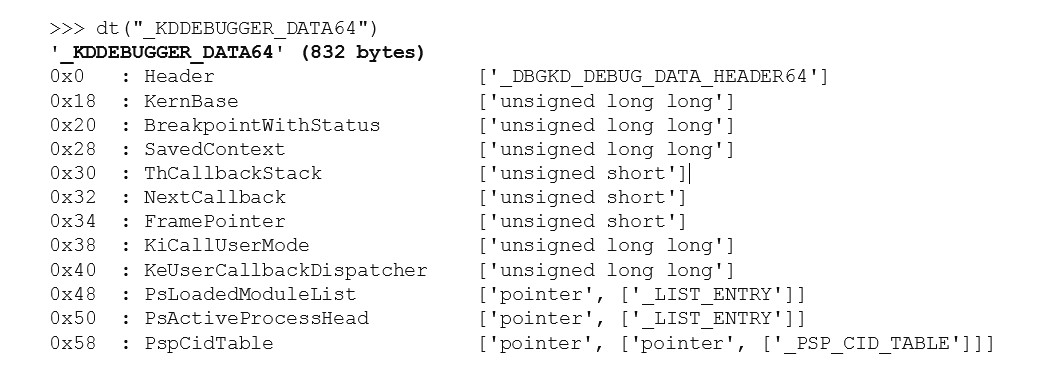Select the KernBase field name
Image resolution: width=1037 pixels, height=381 pixels.
point(191,101)
